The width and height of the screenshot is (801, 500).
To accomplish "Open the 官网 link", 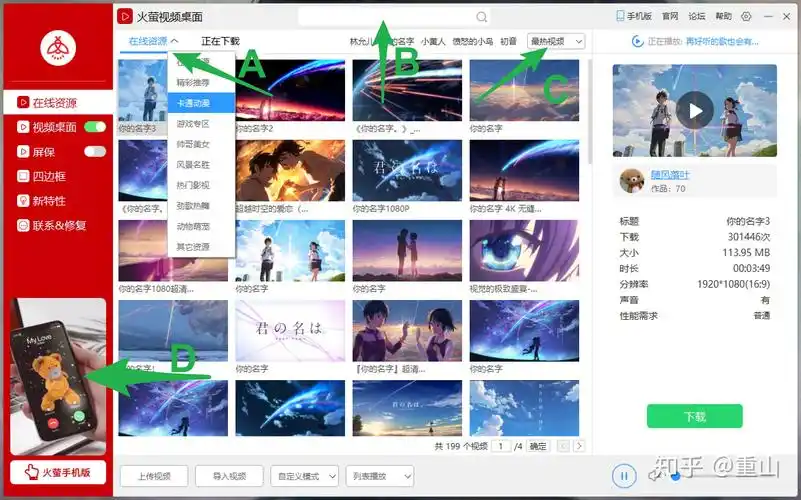I will 670,16.
